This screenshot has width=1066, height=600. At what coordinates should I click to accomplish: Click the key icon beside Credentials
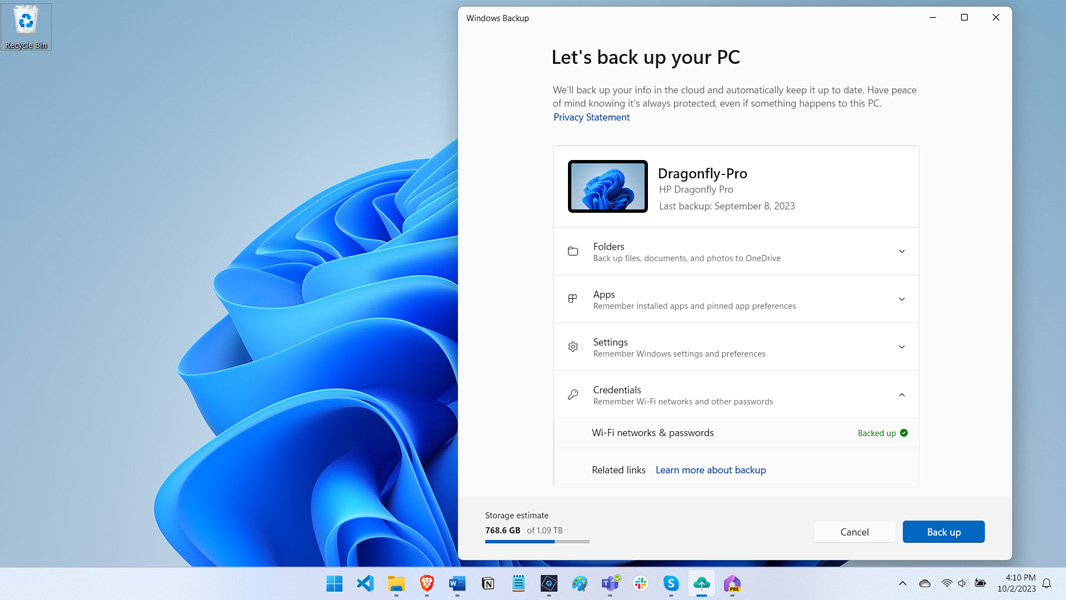573,394
